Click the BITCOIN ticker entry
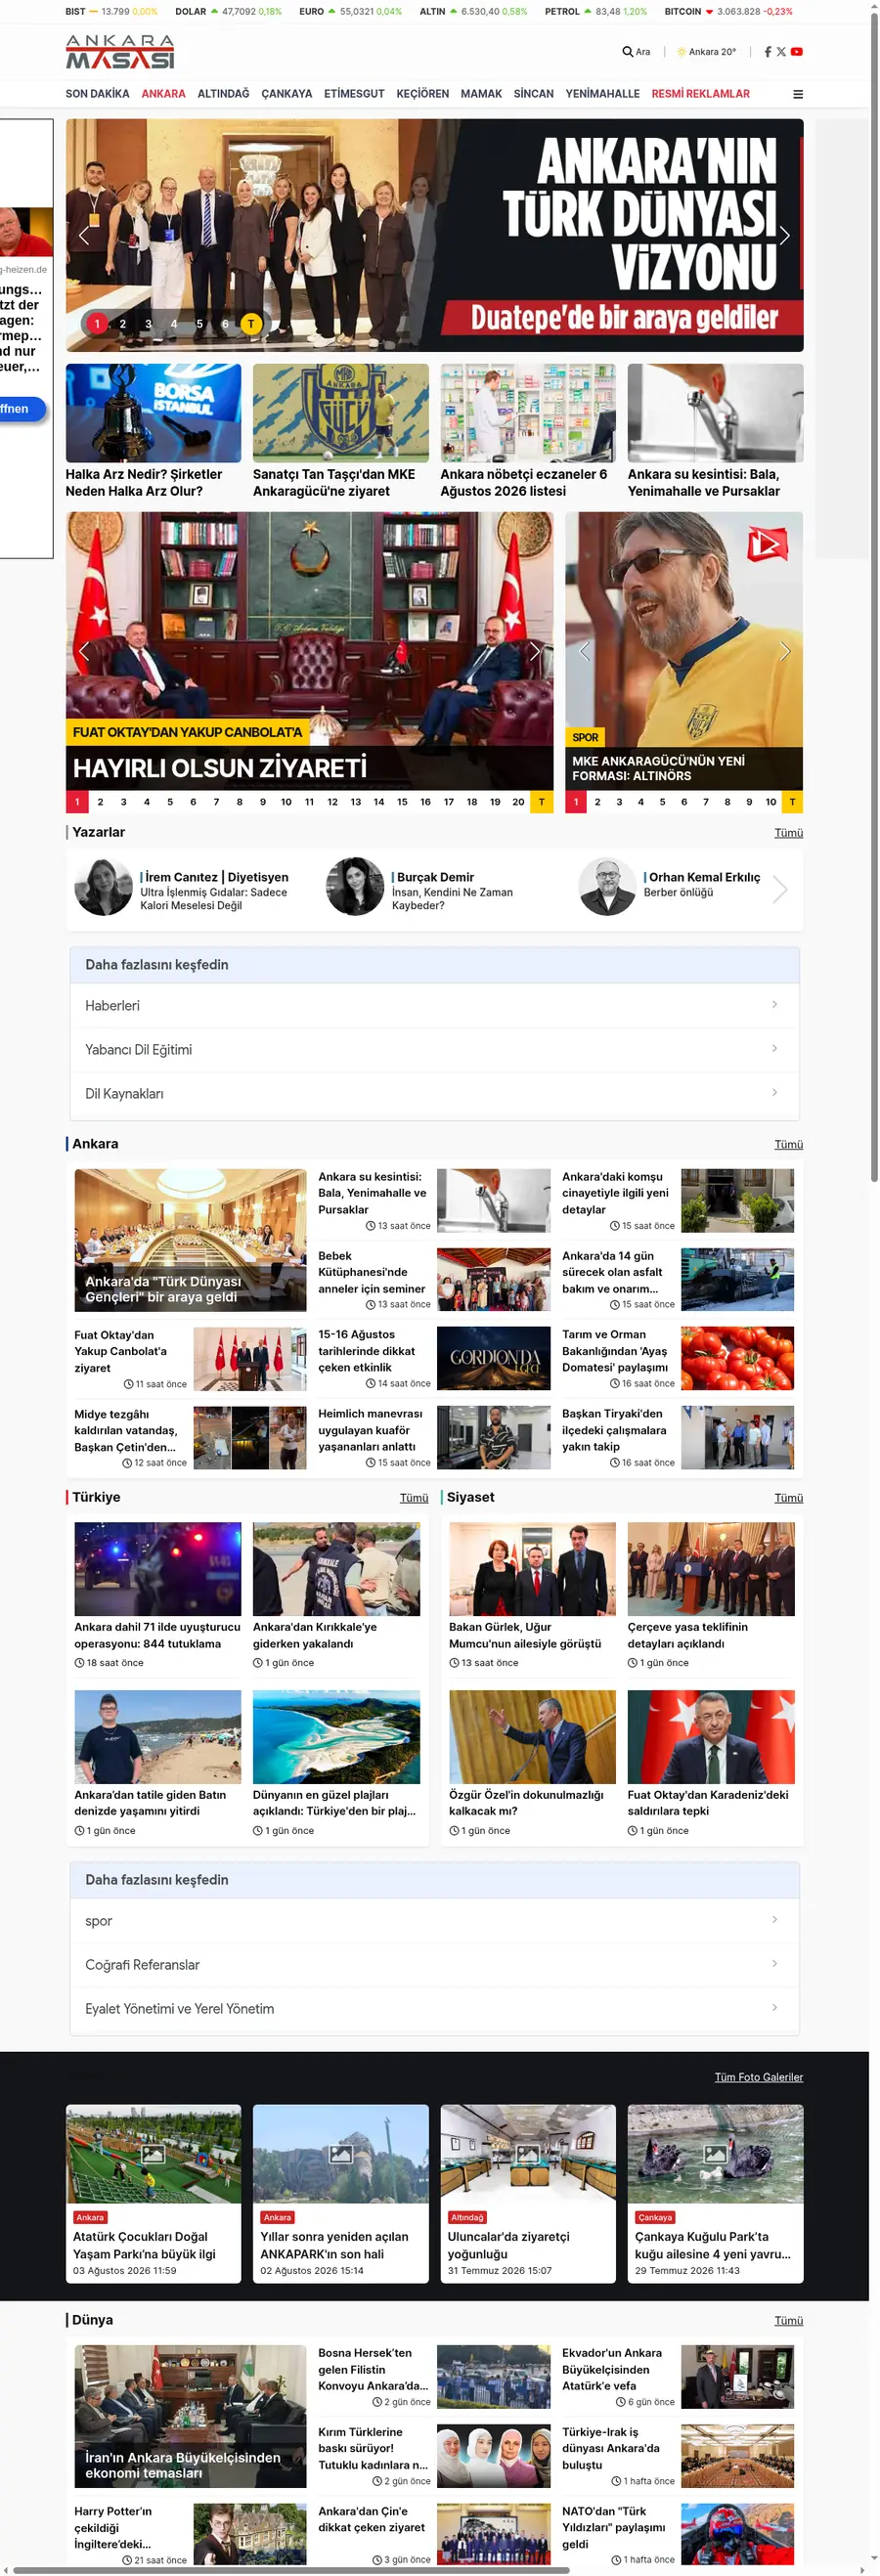Screen dimensions: 880x2576 (728, 12)
